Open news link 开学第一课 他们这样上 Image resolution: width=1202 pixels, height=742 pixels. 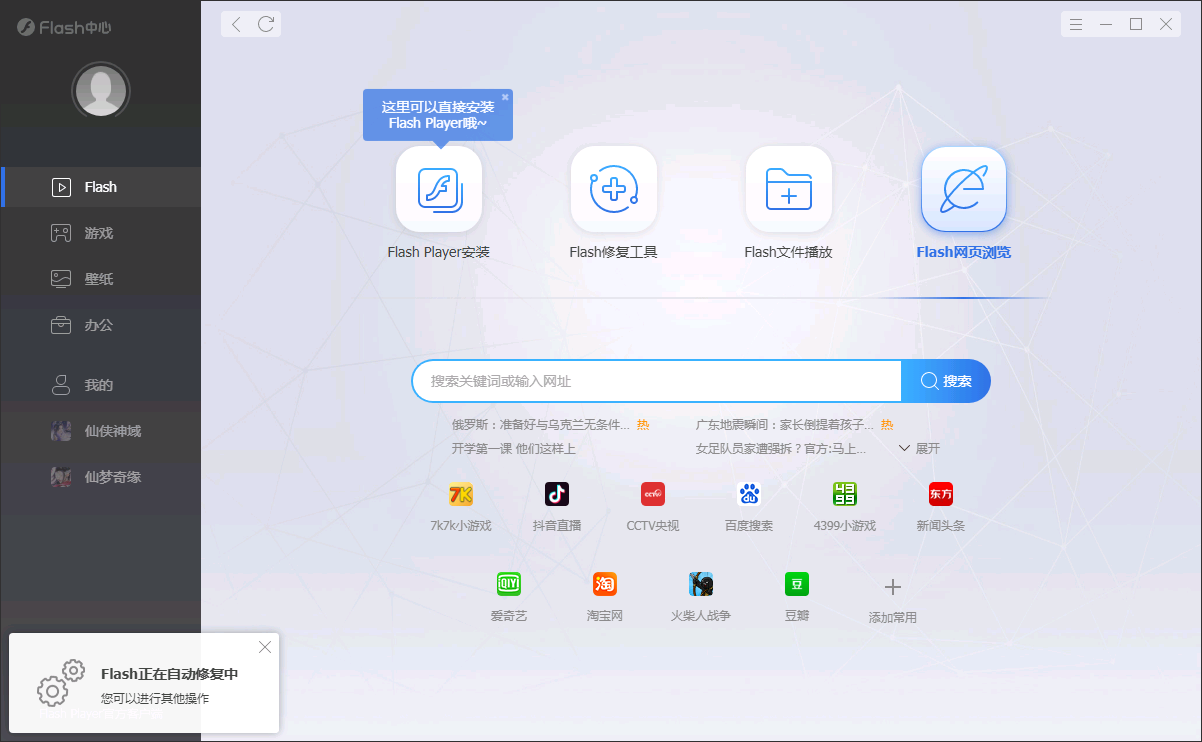(x=514, y=449)
